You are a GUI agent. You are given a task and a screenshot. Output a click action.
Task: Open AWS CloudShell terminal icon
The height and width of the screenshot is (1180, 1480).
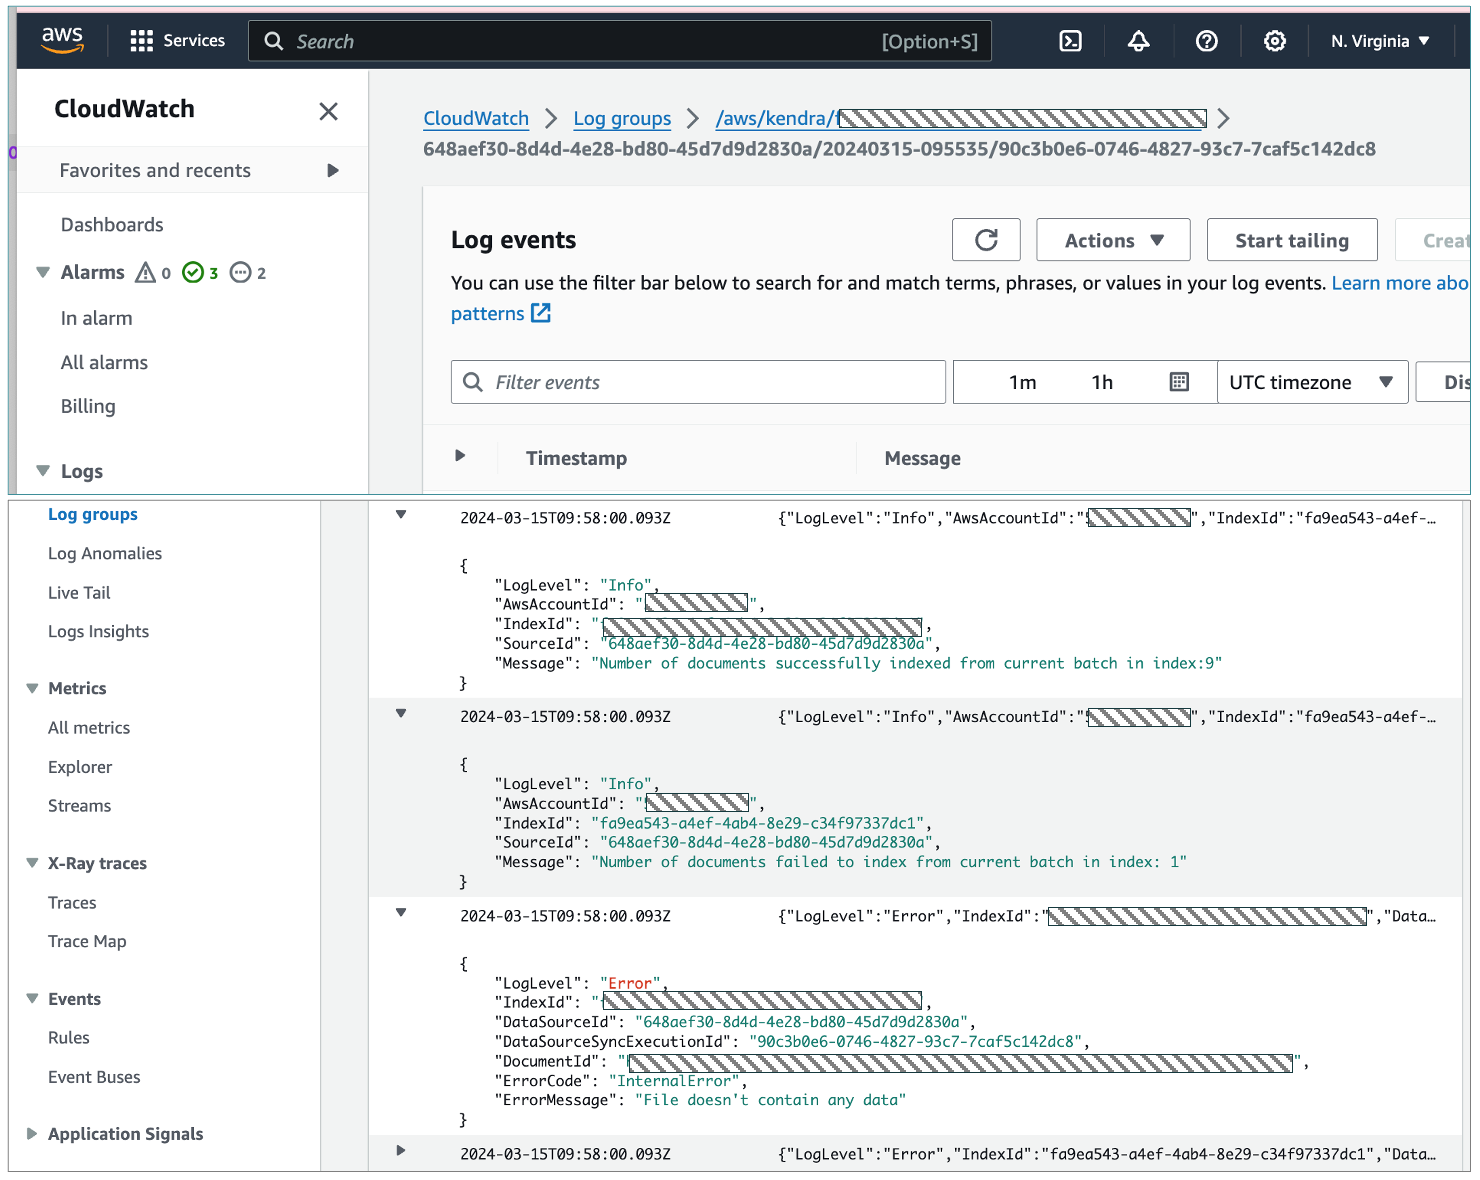click(1070, 41)
